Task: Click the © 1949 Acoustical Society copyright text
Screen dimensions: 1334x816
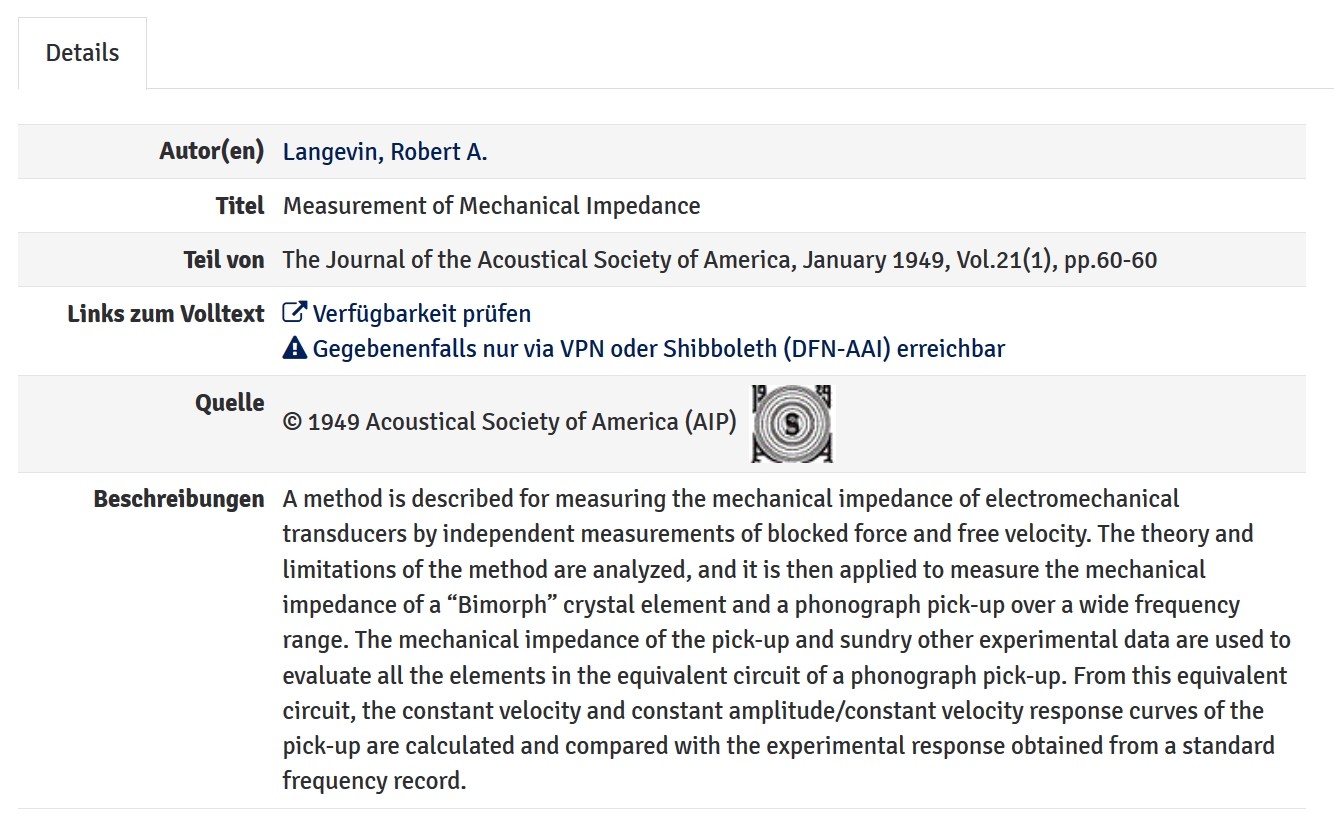Action: pos(509,422)
